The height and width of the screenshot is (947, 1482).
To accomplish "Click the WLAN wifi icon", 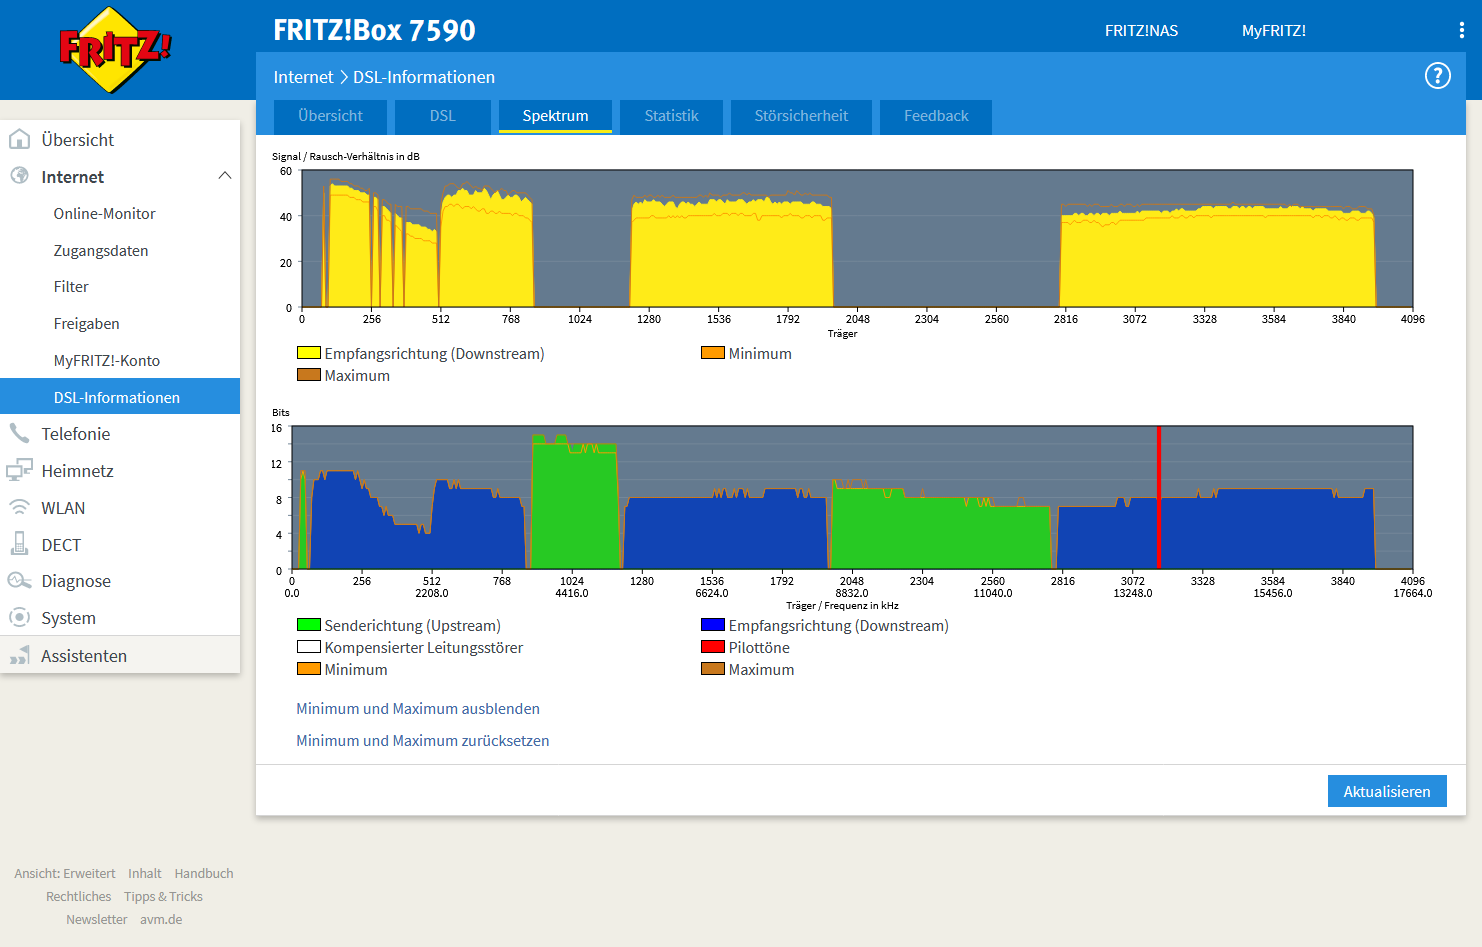I will tap(19, 507).
